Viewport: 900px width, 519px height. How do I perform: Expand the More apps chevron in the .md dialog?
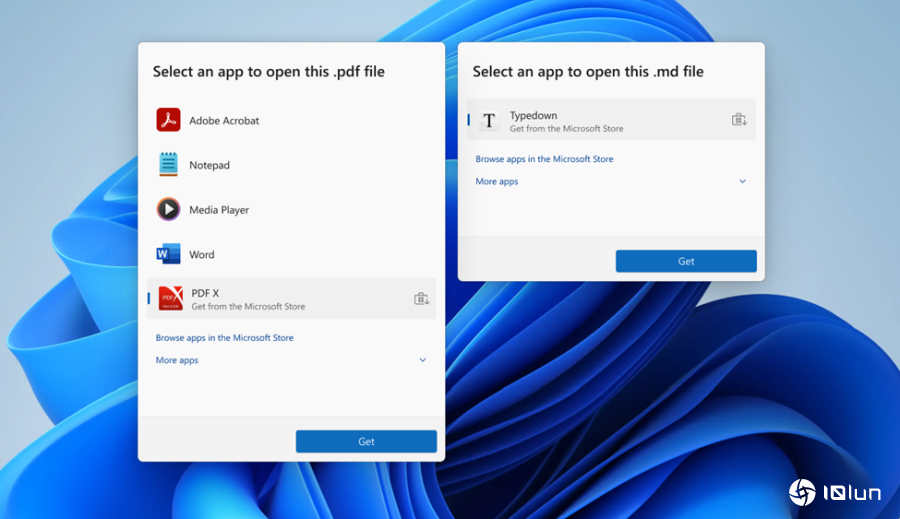coord(742,181)
